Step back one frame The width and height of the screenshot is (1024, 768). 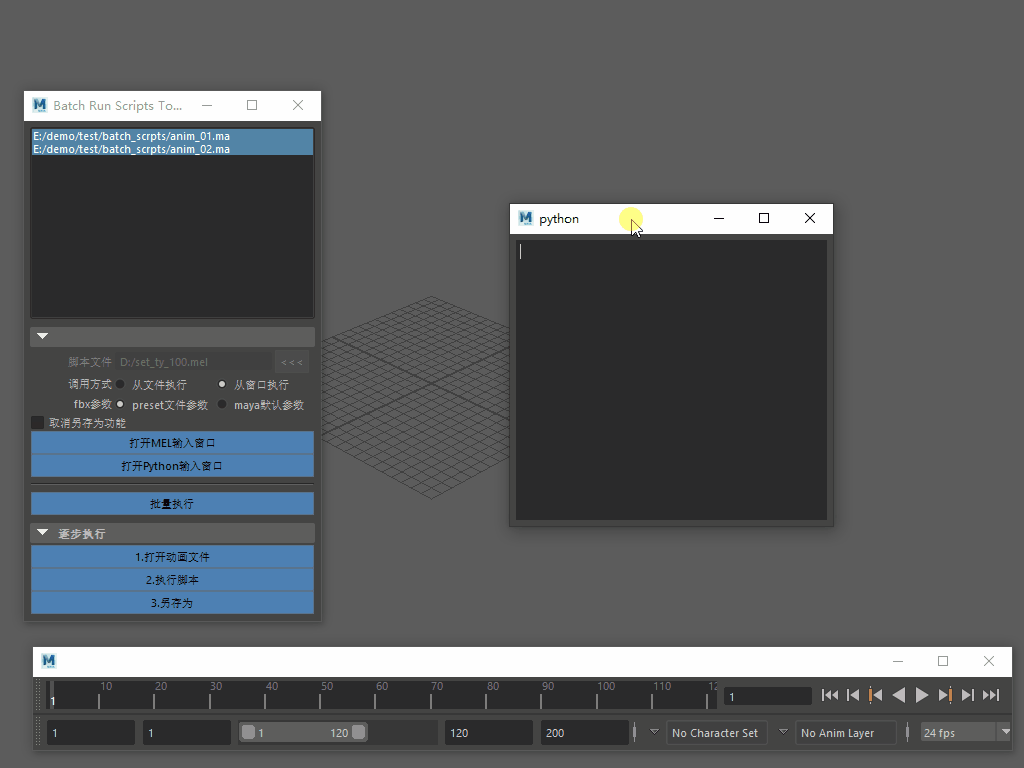coord(853,695)
